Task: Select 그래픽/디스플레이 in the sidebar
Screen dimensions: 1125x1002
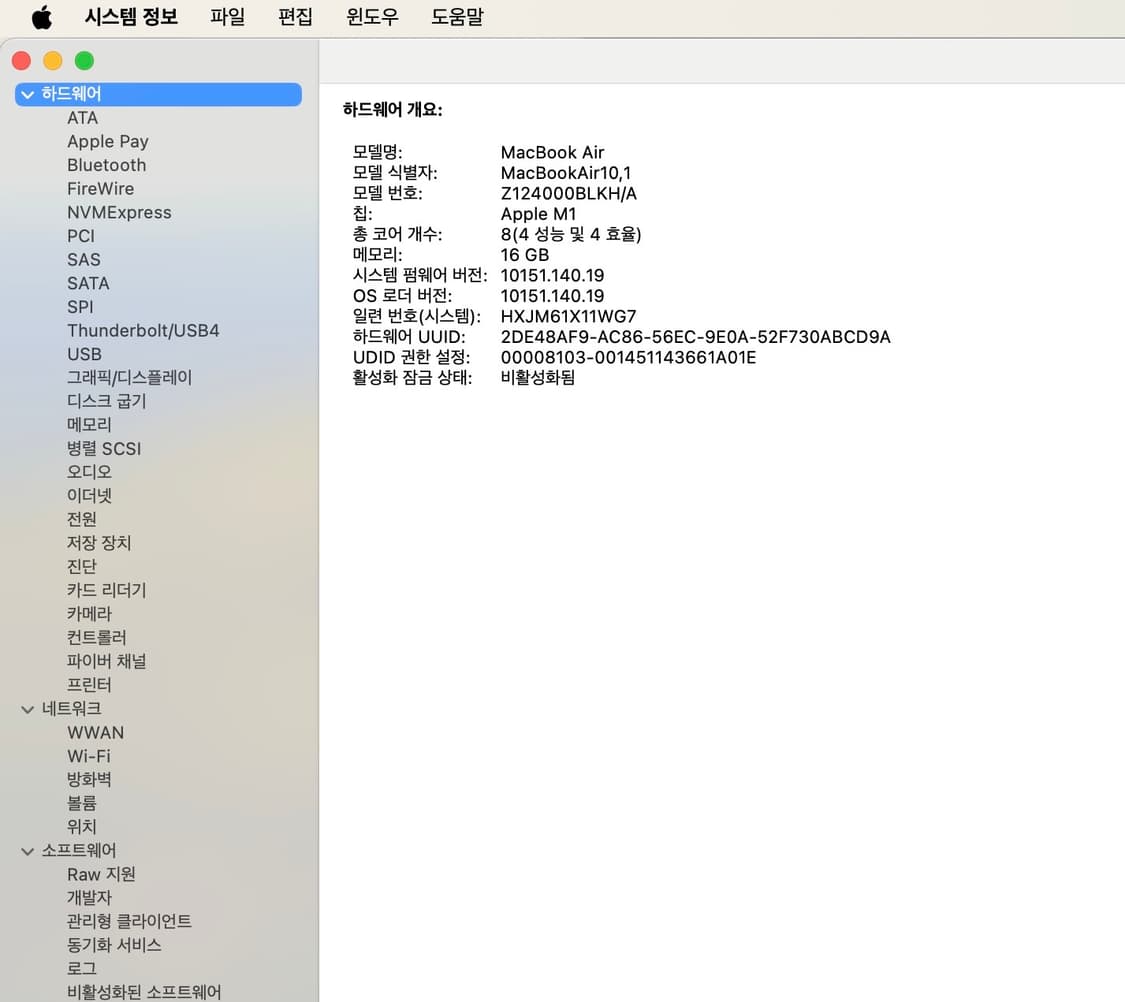Action: (129, 377)
